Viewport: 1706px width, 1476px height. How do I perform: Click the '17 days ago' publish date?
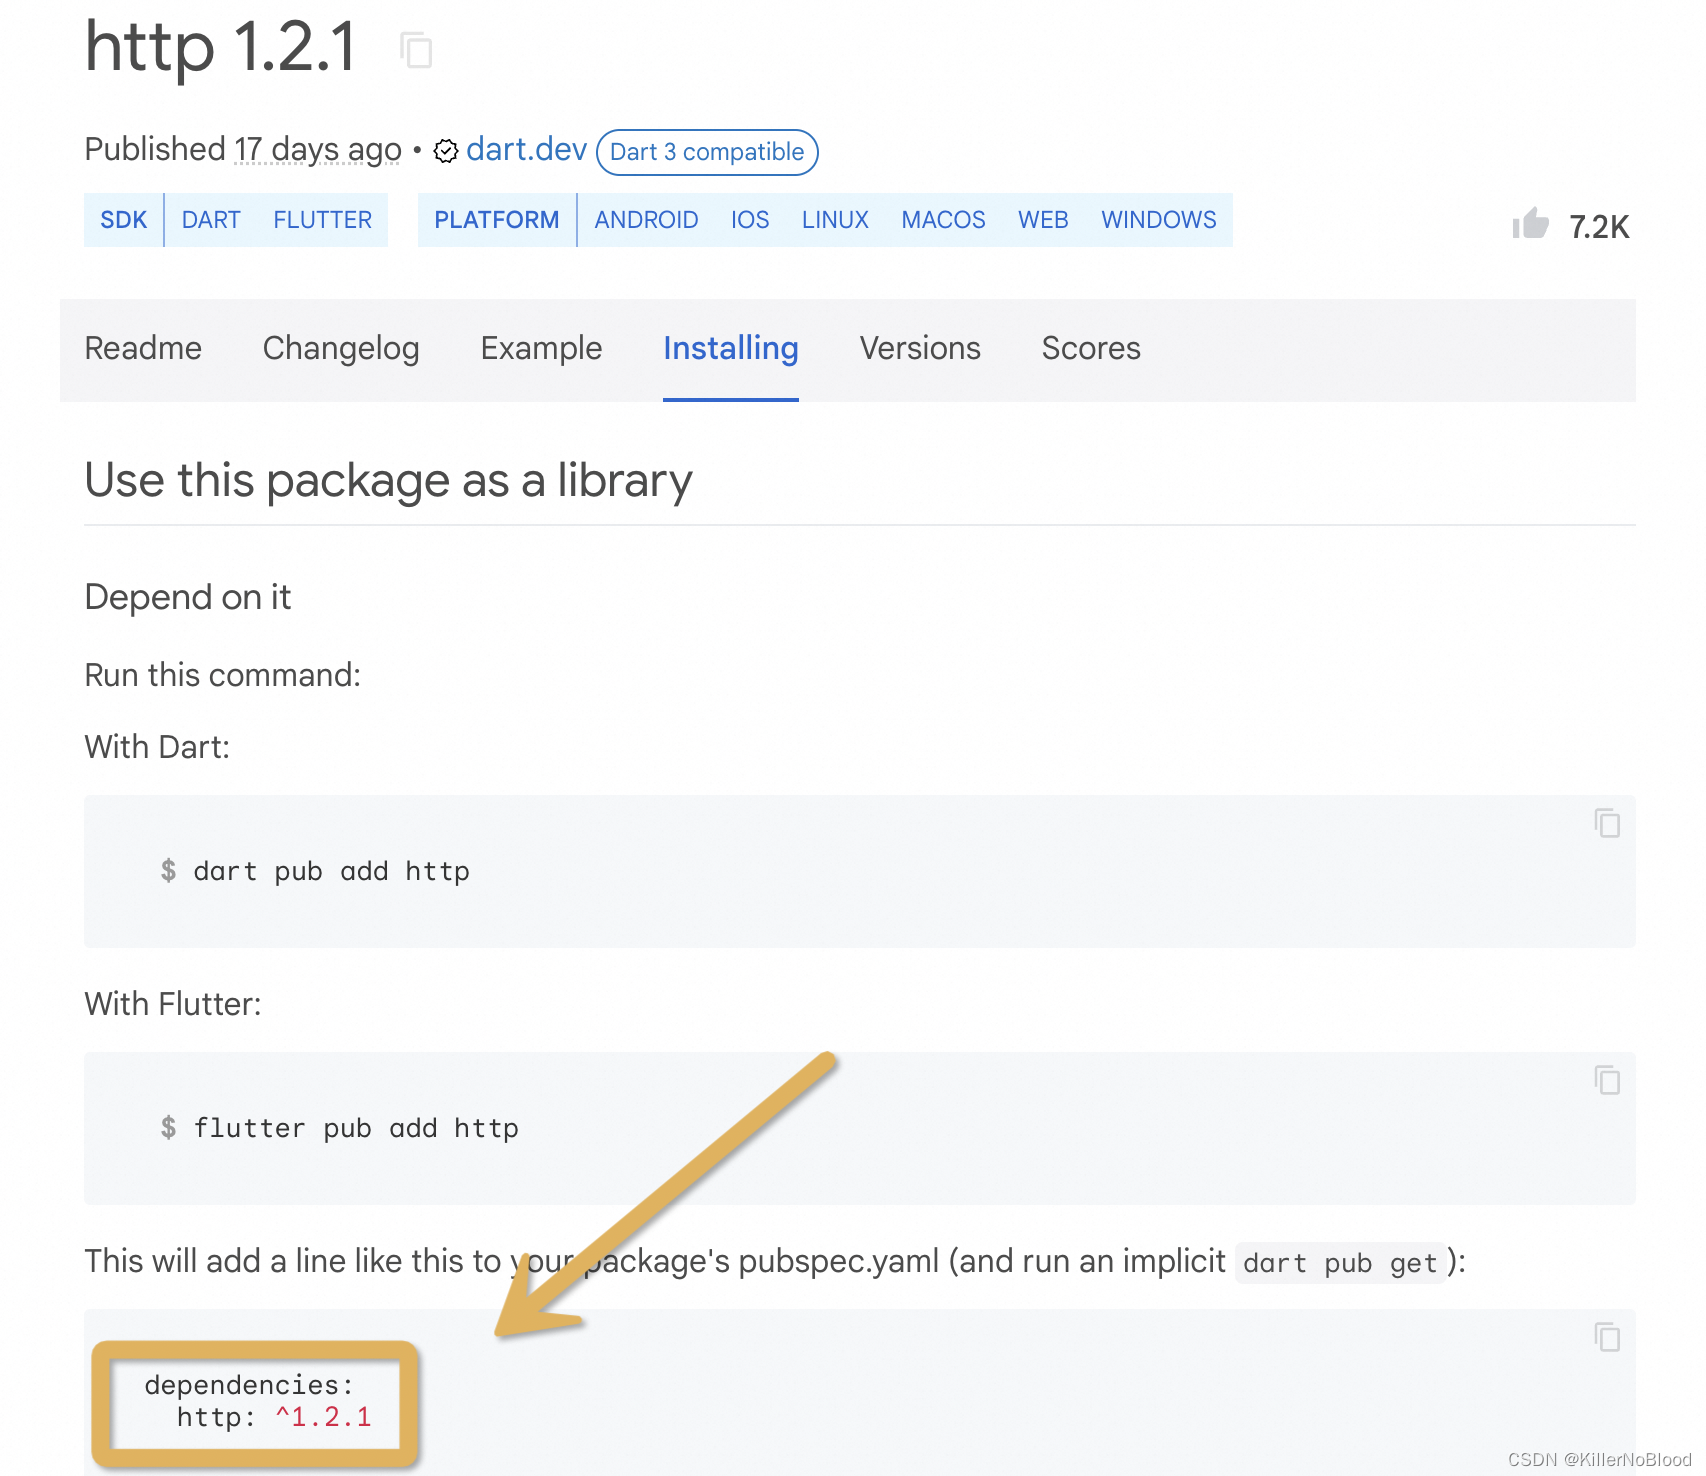(318, 149)
